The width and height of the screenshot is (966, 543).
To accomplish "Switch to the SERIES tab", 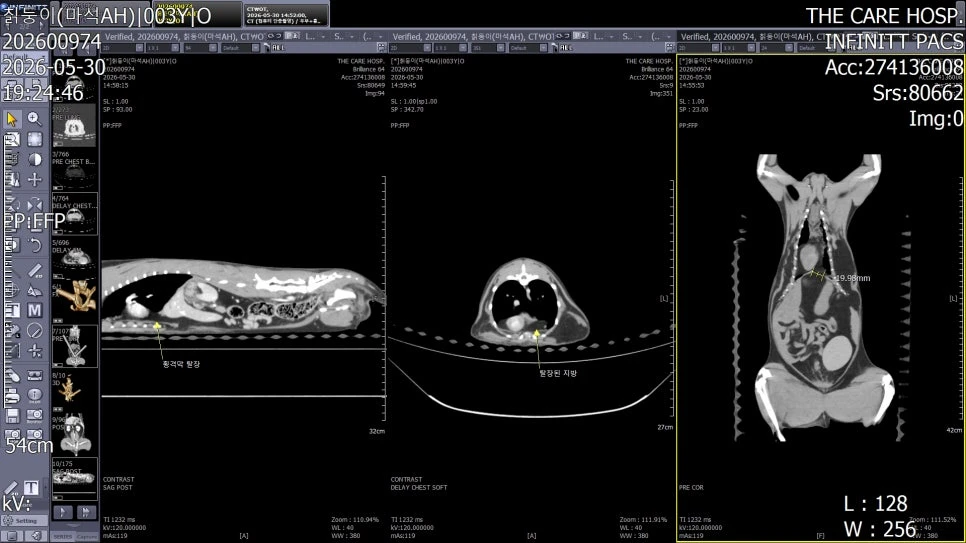I will click(x=63, y=537).
